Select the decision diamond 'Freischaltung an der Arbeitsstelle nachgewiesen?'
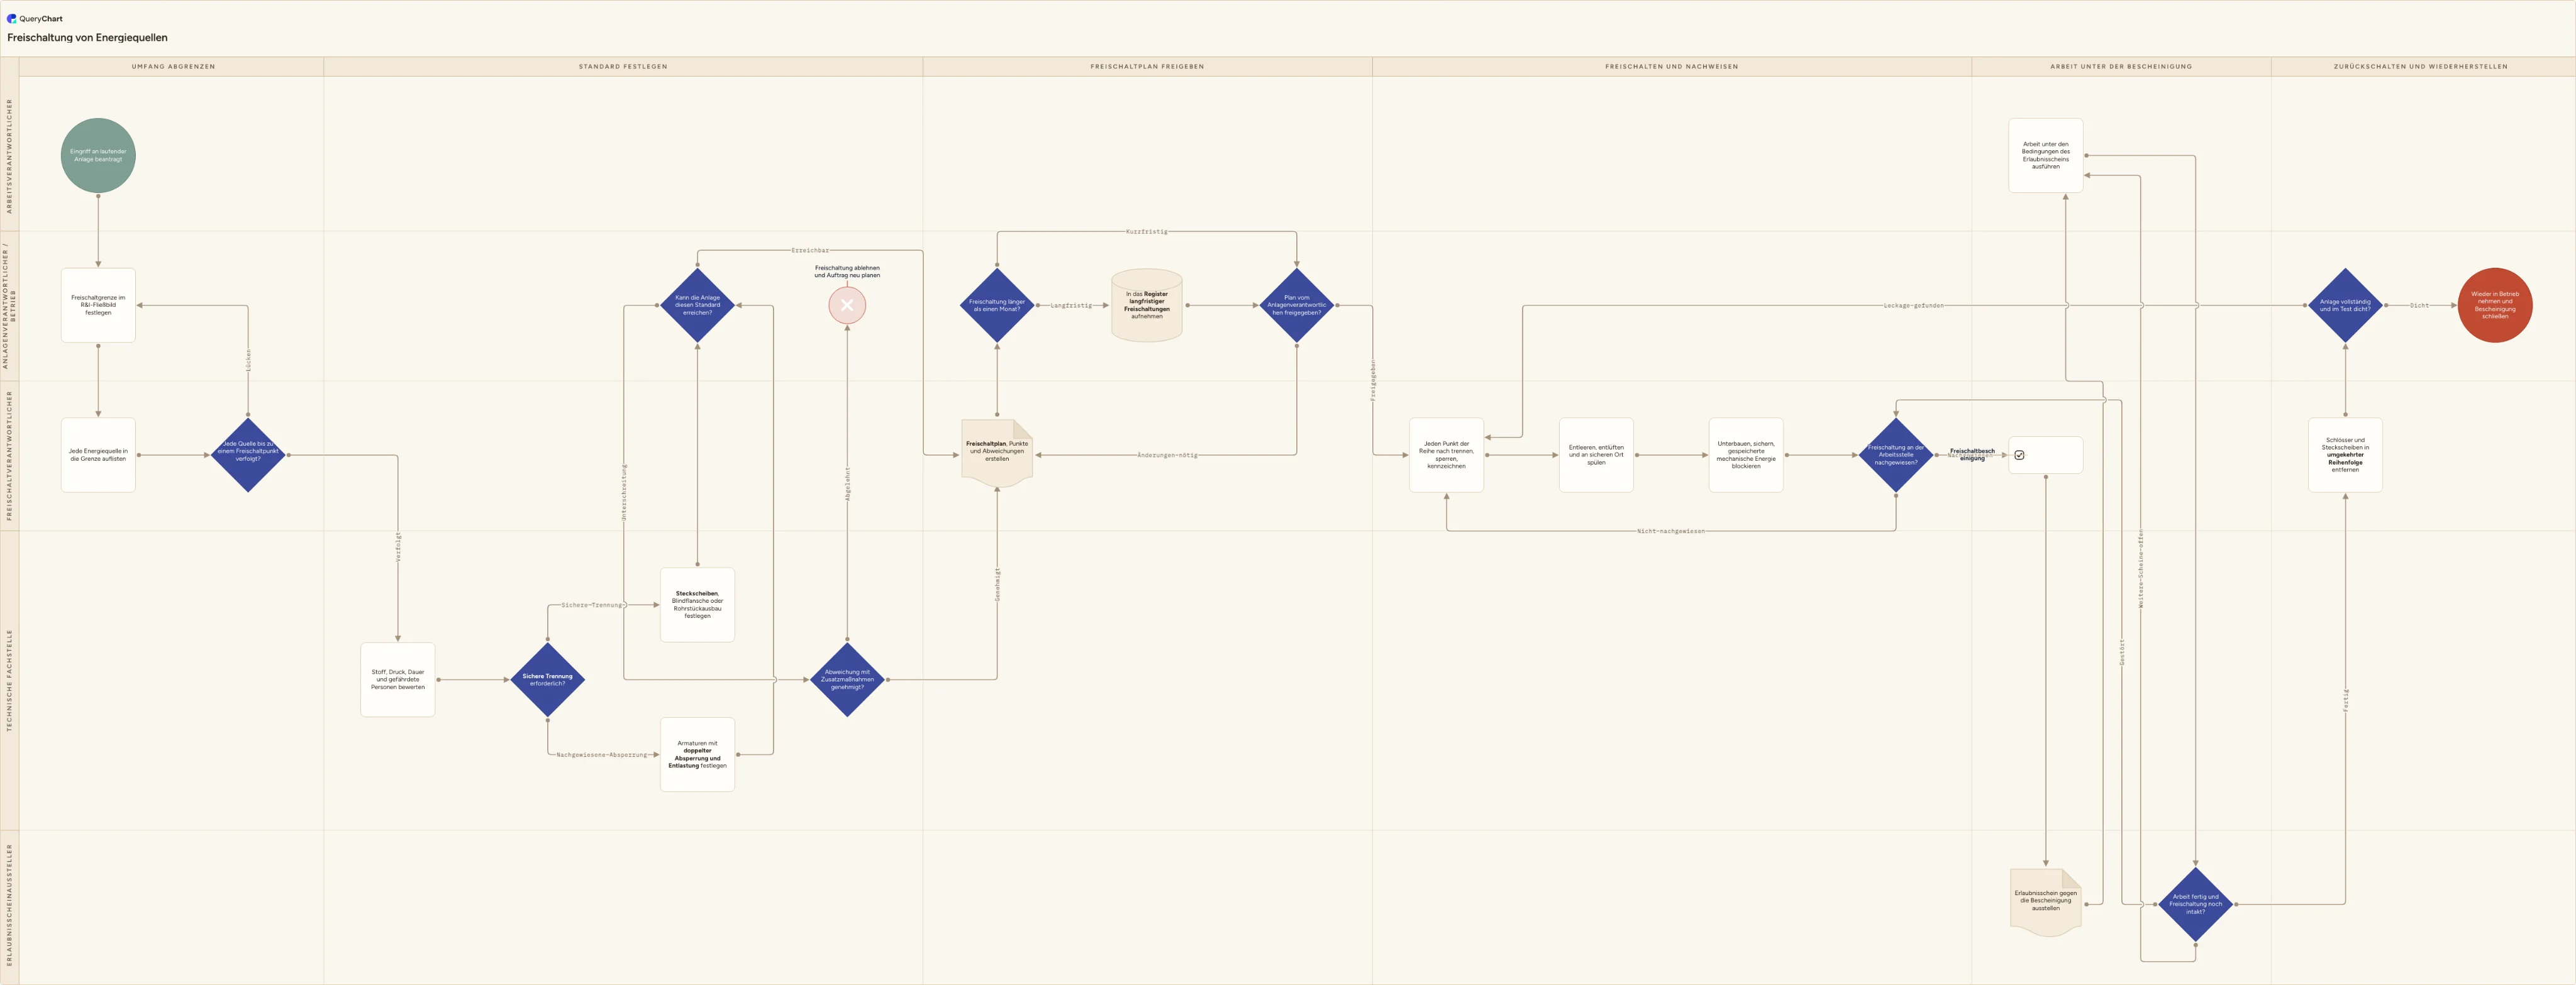This screenshot has height=985, width=2576. 1895,455
